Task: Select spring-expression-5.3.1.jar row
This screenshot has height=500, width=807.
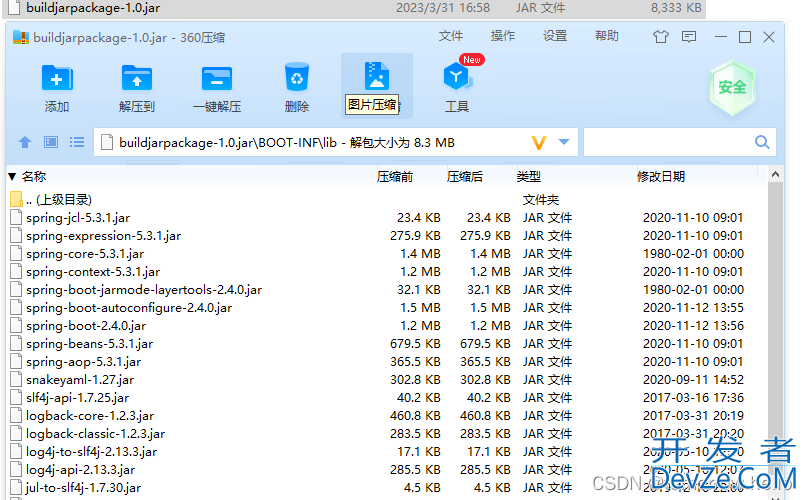Action: pyautogui.click(x=386, y=235)
